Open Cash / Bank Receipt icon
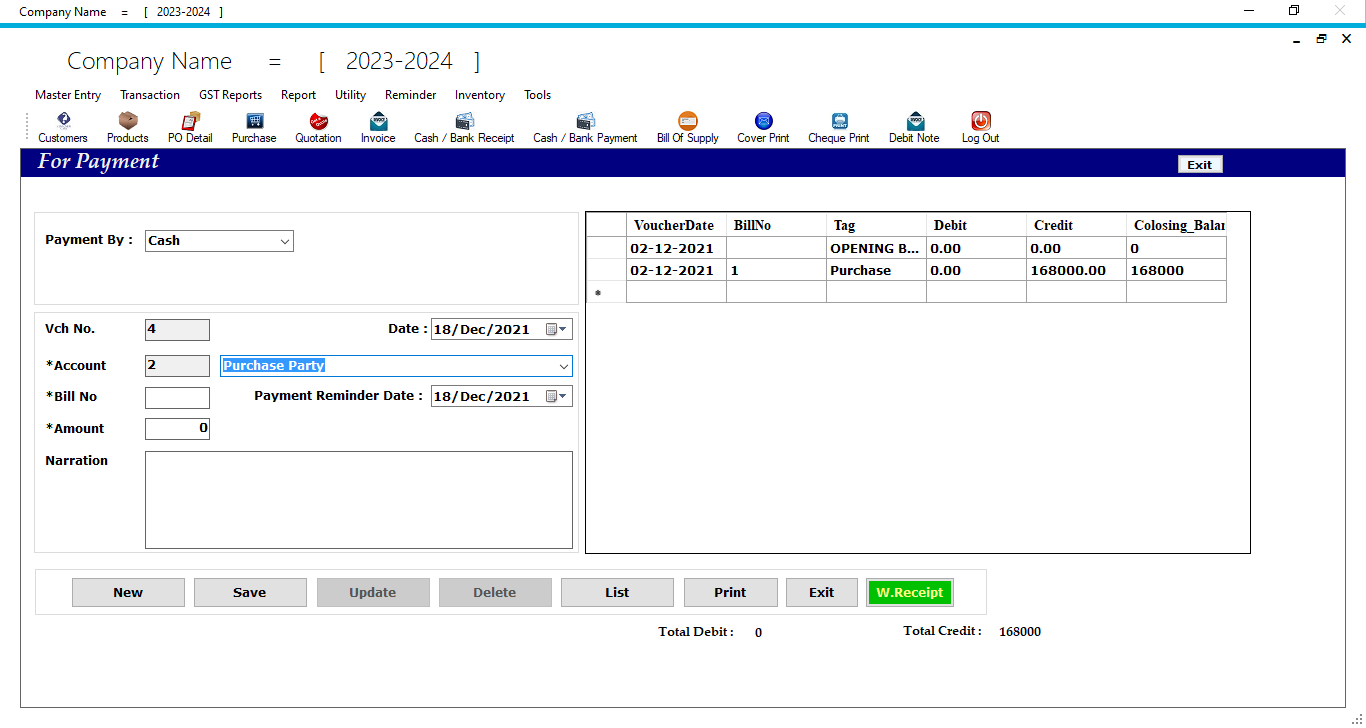 464,127
